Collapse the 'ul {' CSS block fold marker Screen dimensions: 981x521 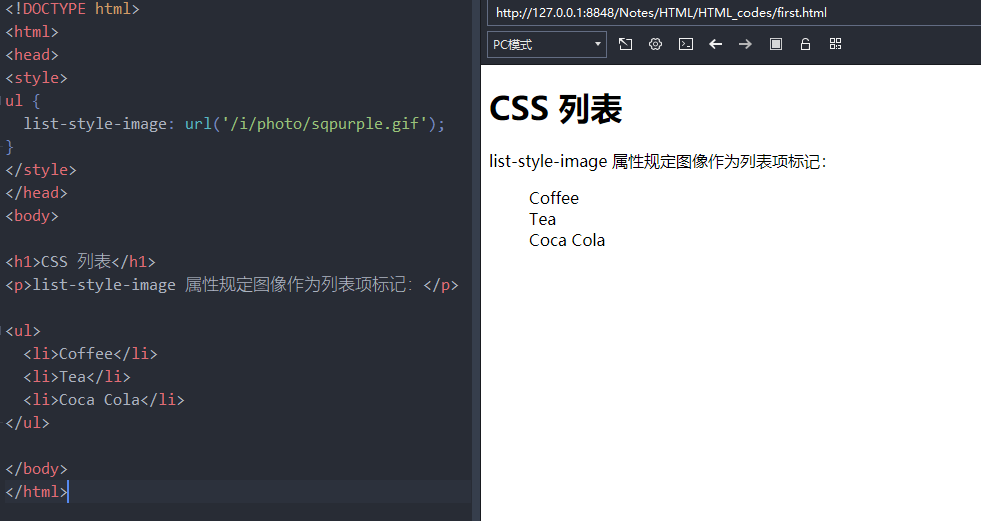pyautogui.click(x=2, y=100)
